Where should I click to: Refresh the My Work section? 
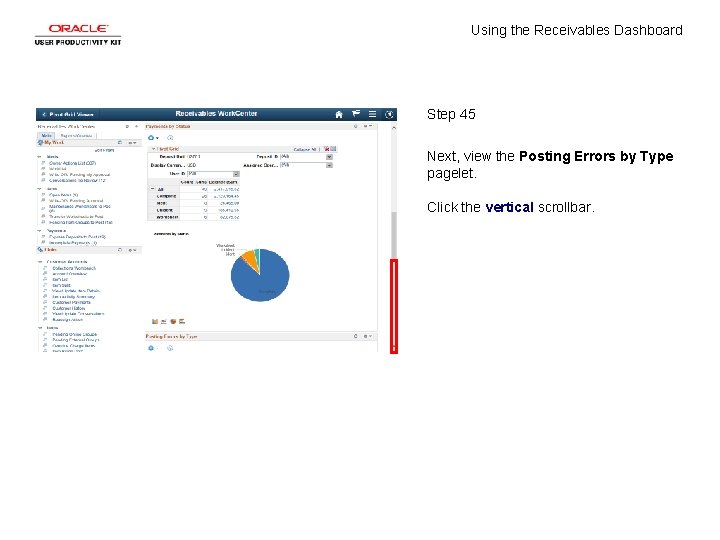tap(120, 143)
